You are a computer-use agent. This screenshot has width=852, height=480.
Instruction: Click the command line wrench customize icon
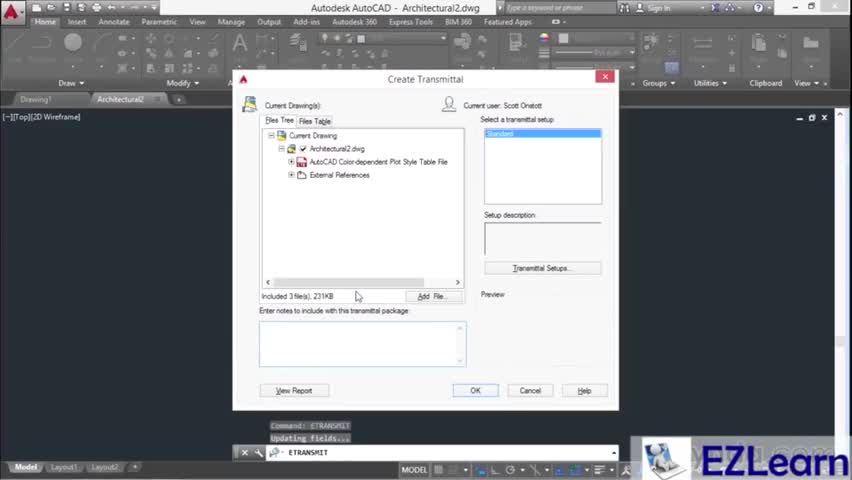pos(259,452)
